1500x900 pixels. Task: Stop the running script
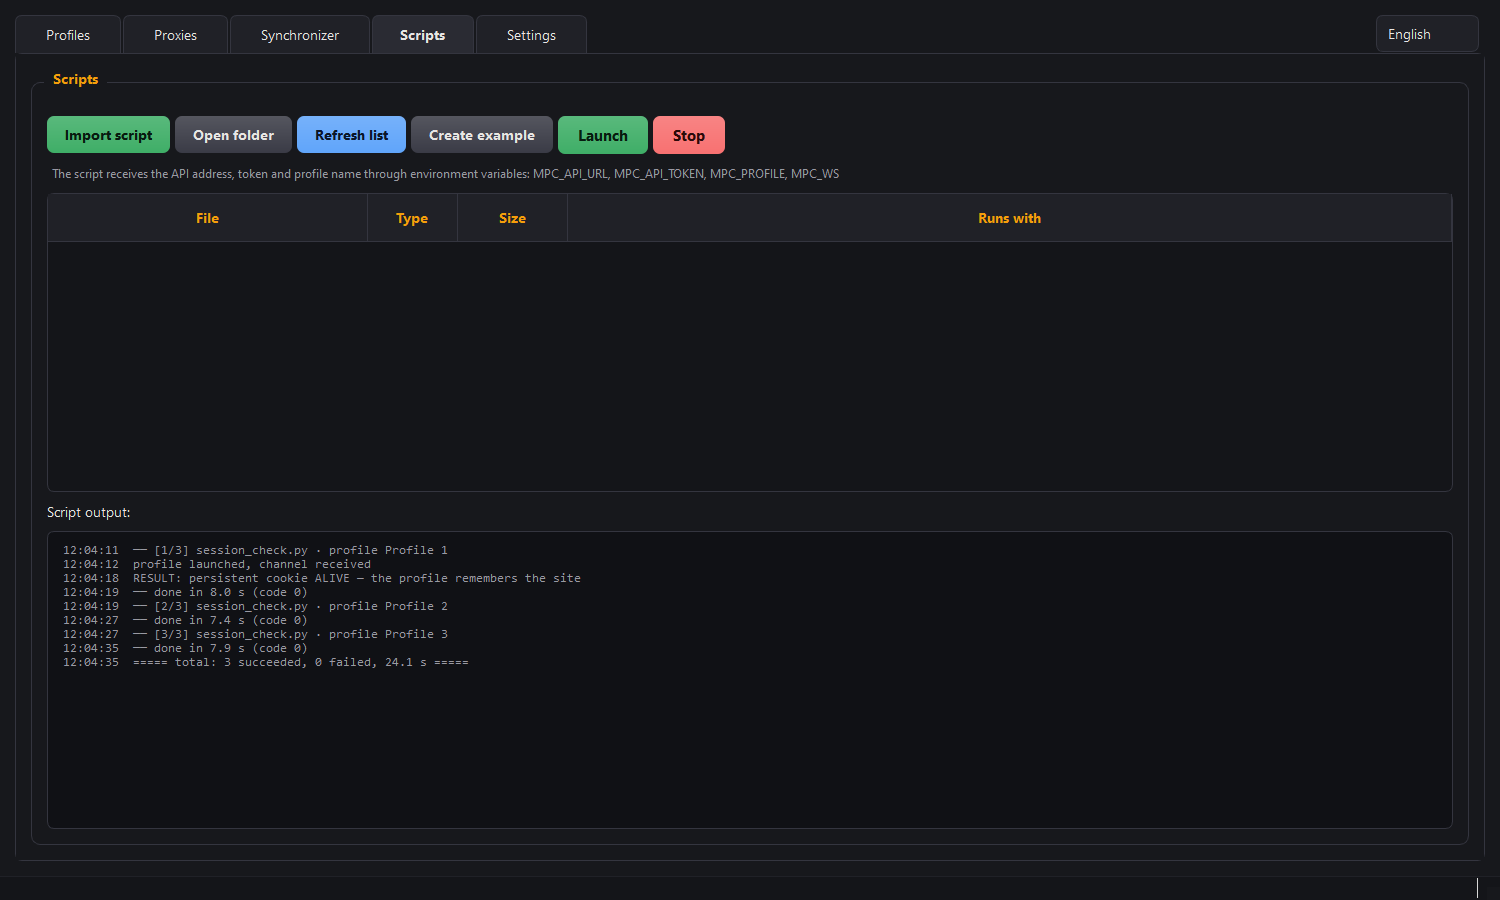coord(689,135)
